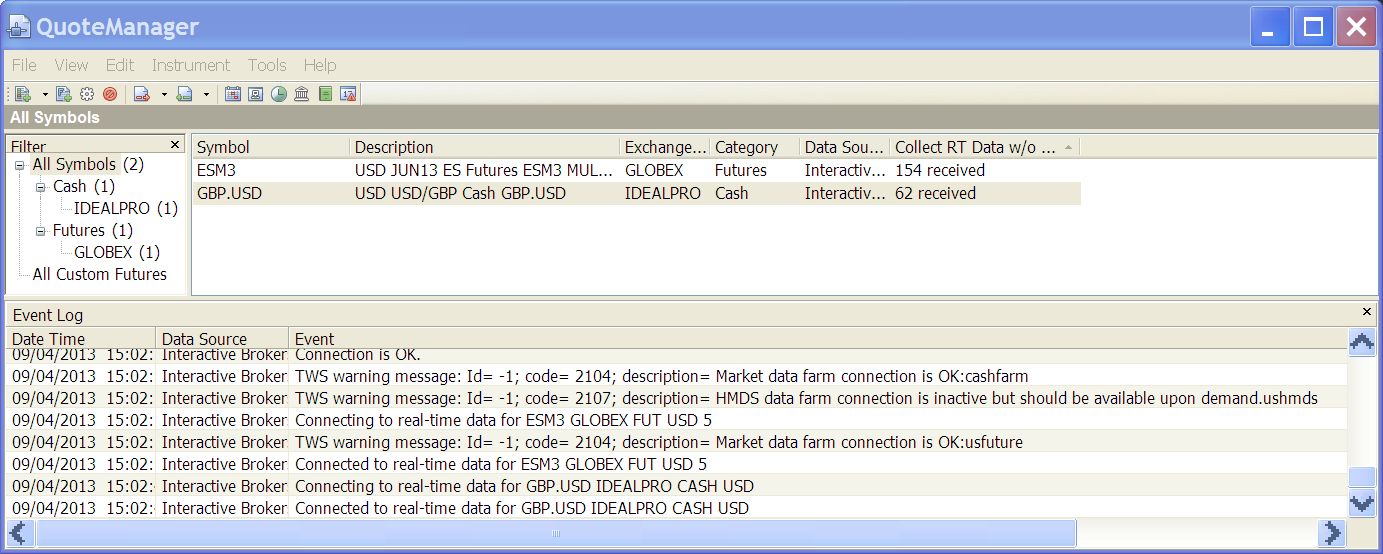Click the Add Symbol toolbar icon
This screenshot has height=554, width=1383.
click(23, 94)
